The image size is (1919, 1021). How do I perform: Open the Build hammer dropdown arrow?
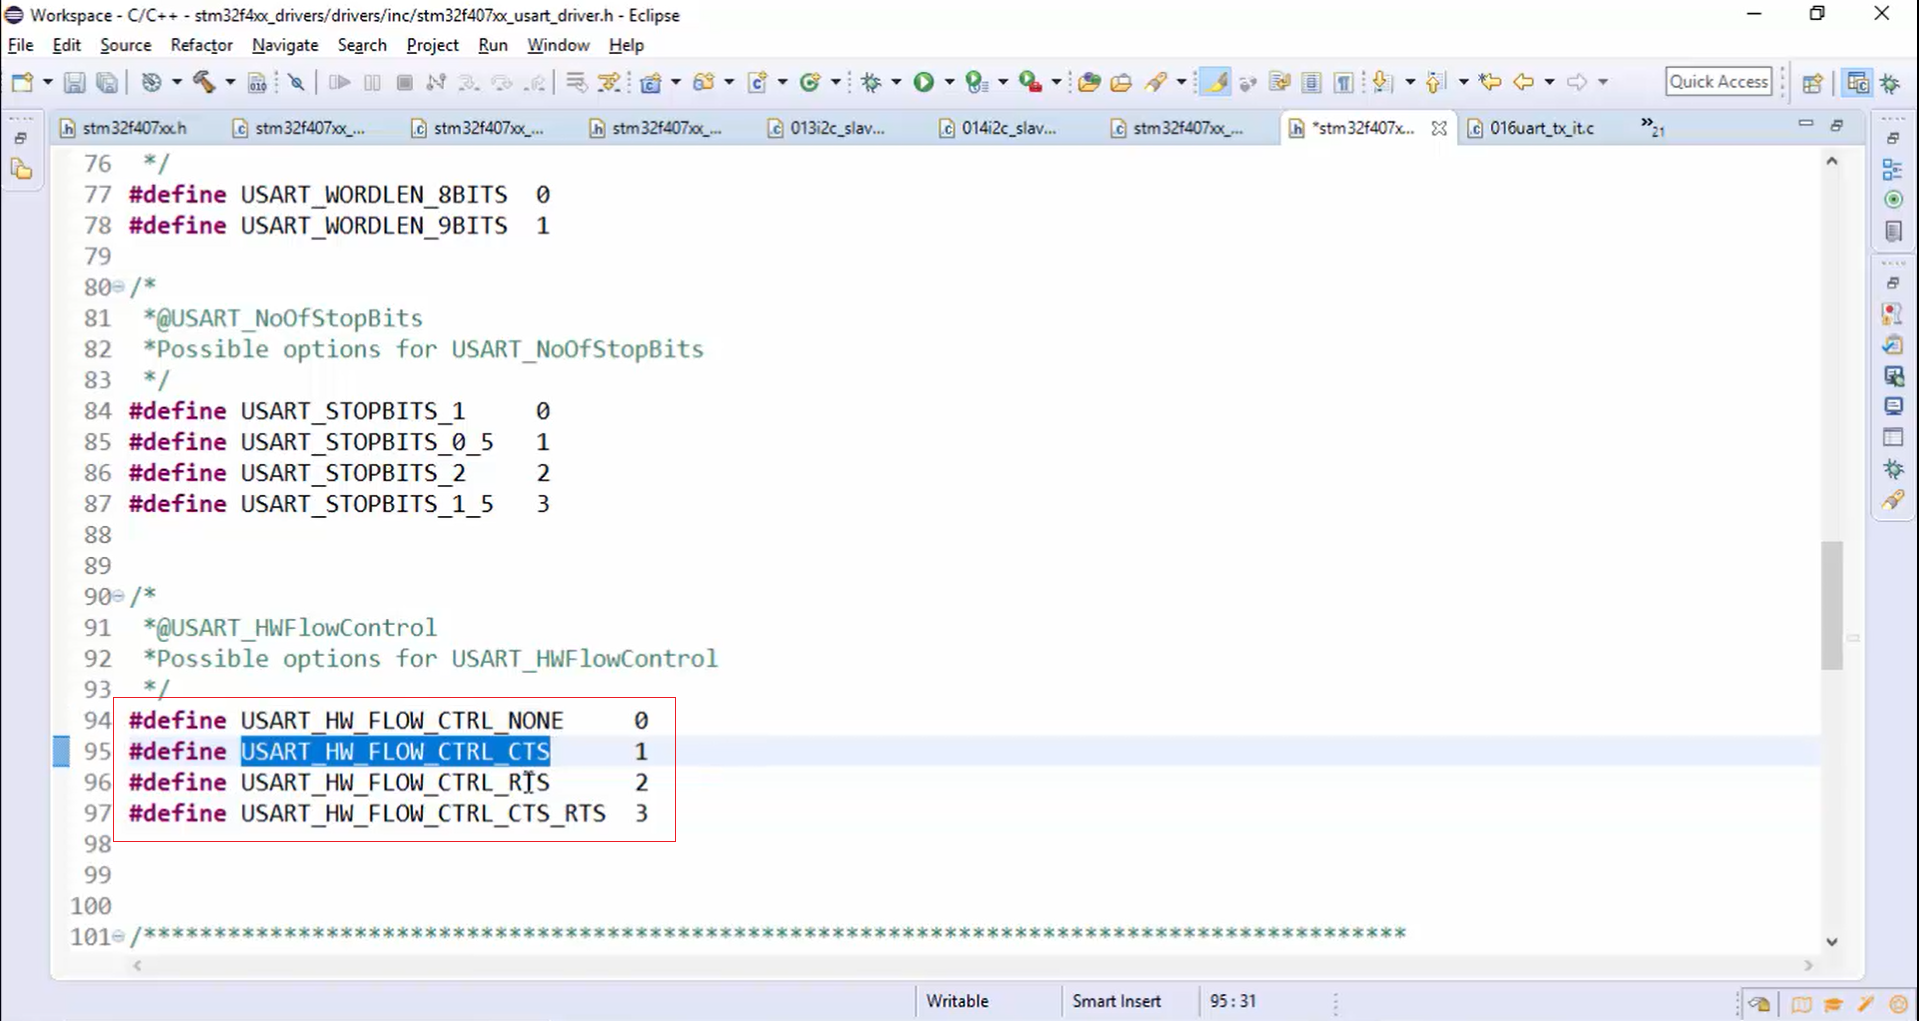tap(229, 82)
